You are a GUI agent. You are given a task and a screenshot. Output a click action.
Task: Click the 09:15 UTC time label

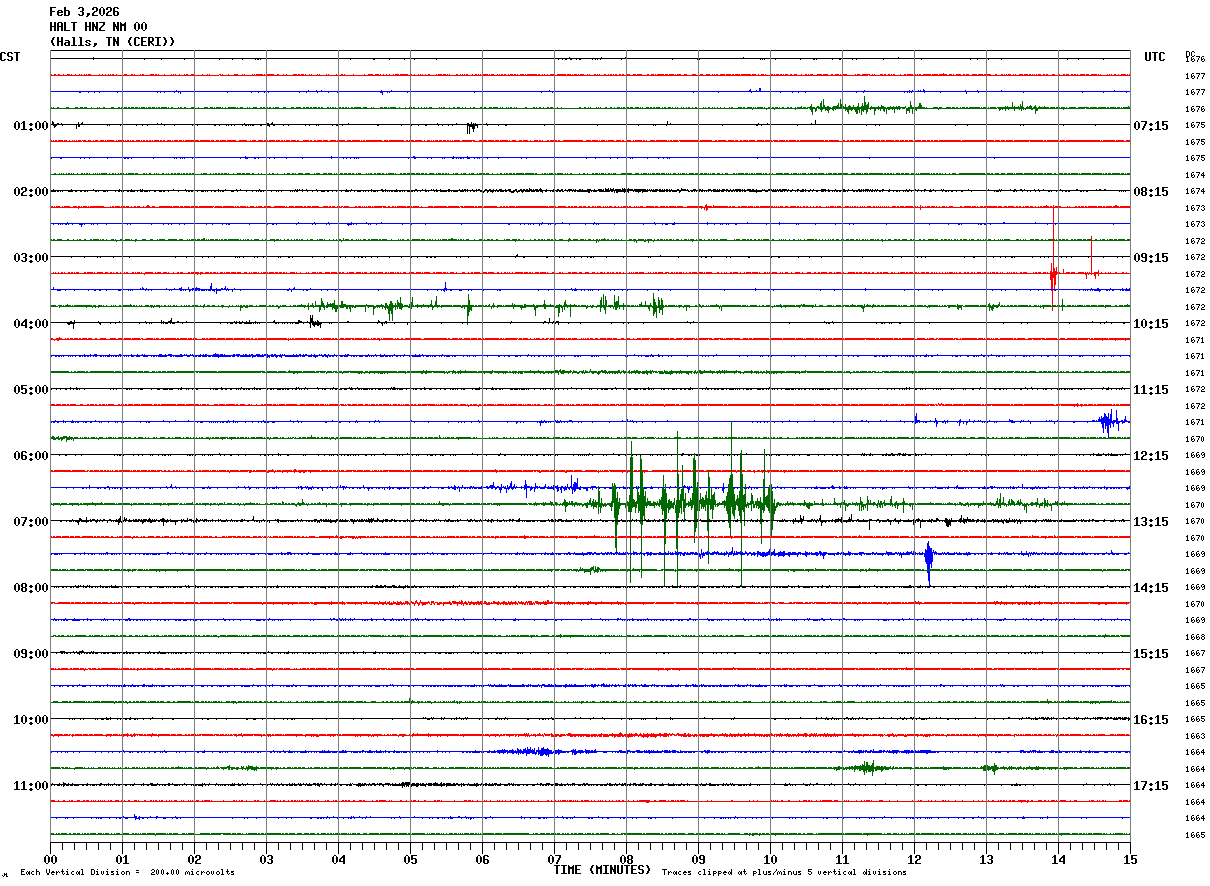click(1150, 258)
